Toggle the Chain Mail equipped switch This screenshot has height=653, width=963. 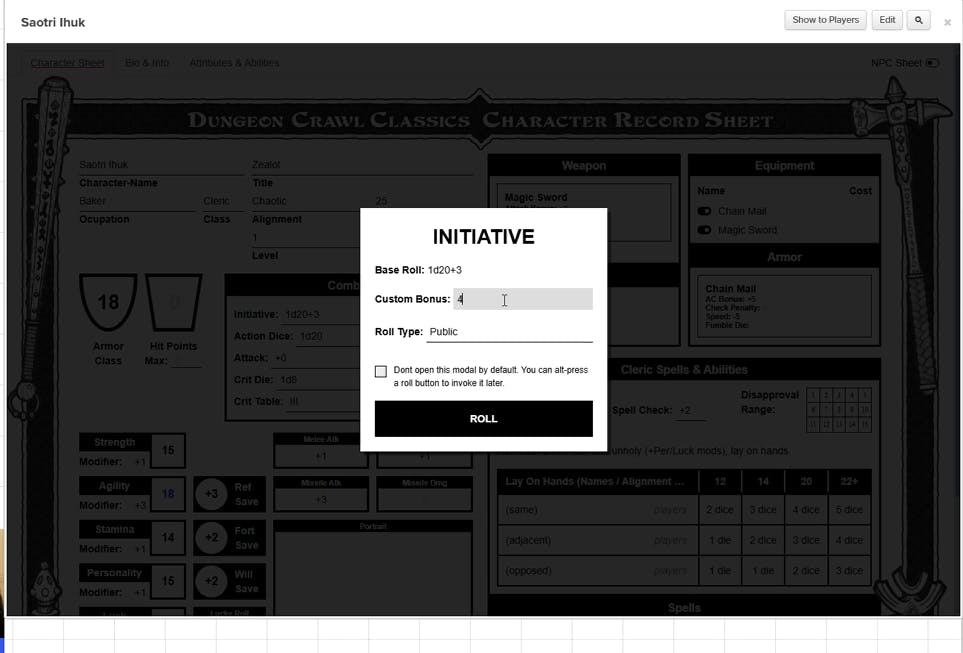point(704,211)
